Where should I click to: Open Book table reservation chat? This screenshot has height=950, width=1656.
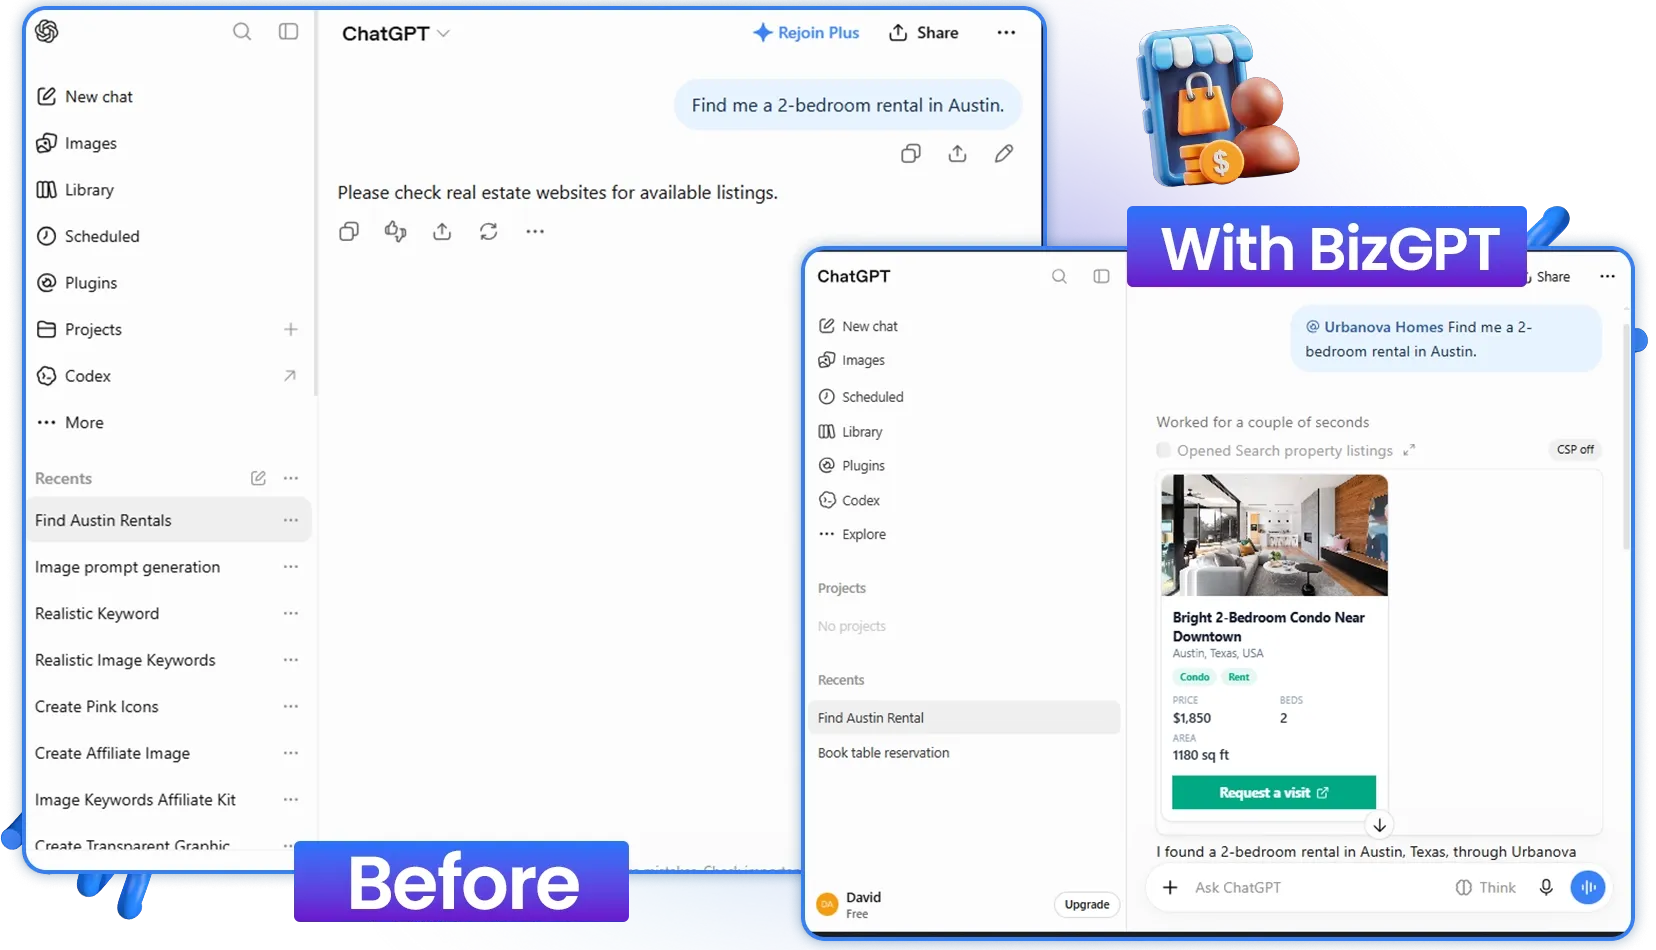point(884,753)
